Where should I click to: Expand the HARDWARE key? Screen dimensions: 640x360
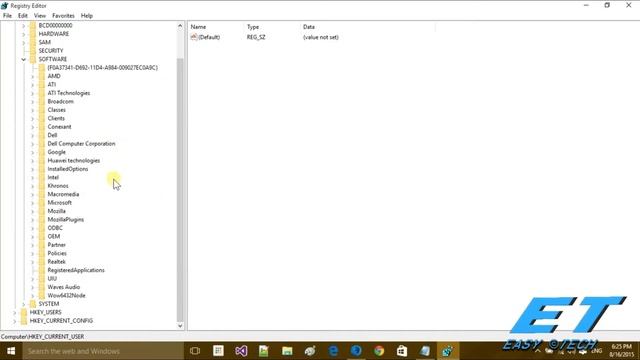tap(24, 34)
